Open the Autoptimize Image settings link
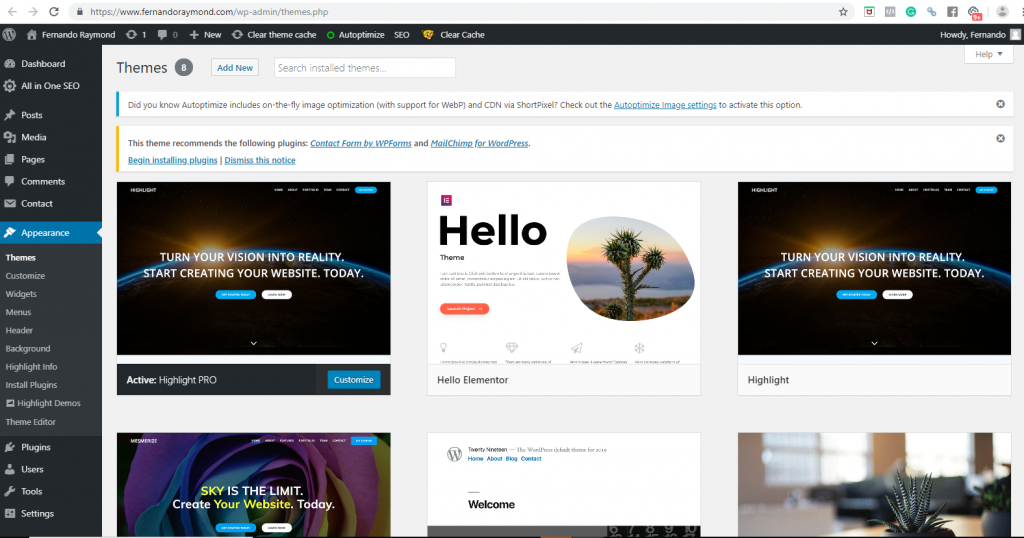1024x538 pixels. [x=665, y=104]
